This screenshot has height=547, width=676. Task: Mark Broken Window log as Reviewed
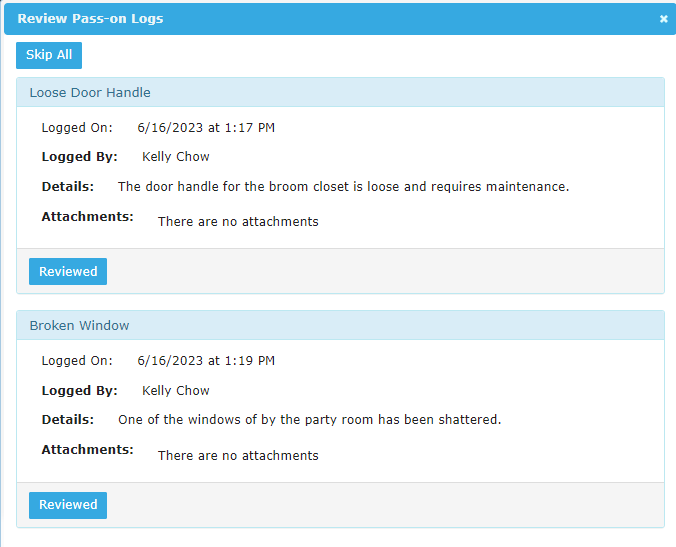pos(68,505)
